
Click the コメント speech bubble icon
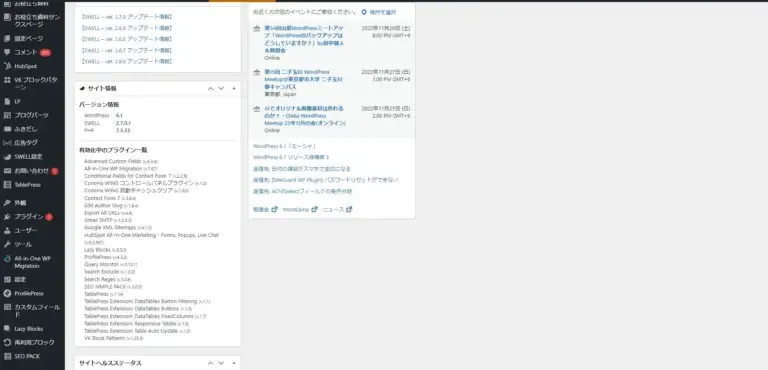pos(7,52)
